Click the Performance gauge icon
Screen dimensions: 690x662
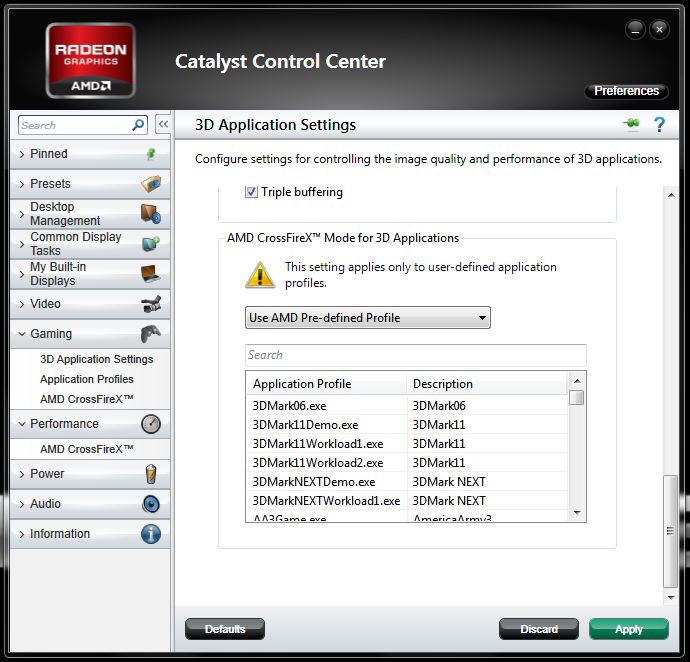[151, 424]
